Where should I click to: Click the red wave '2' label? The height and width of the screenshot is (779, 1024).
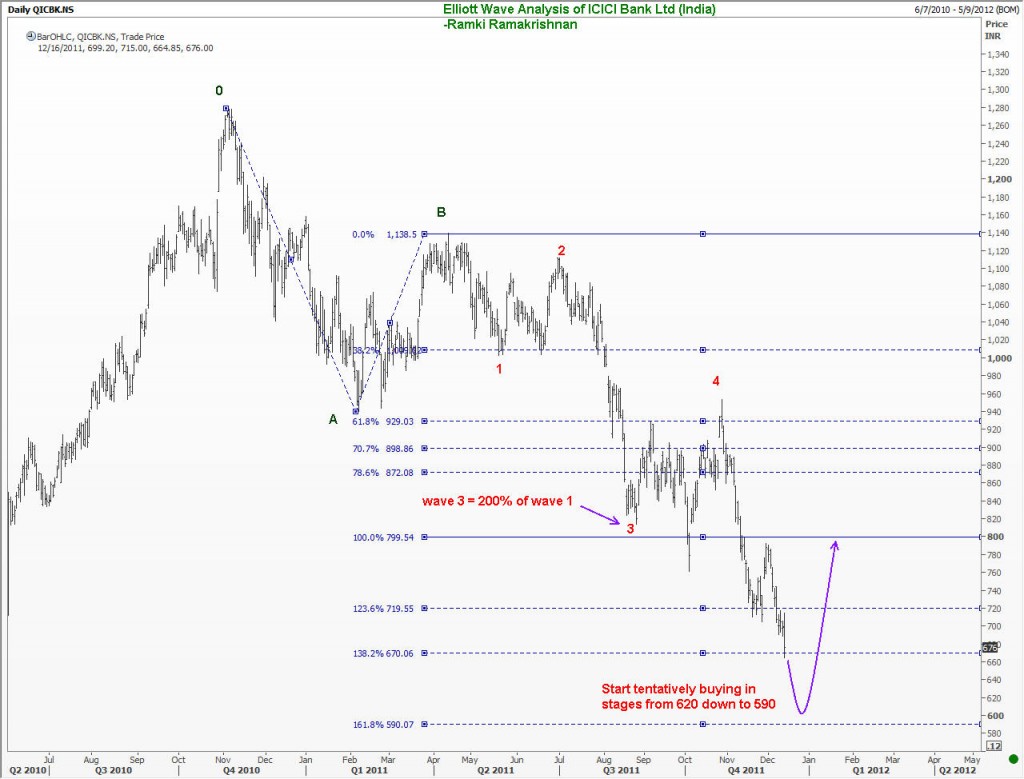(561, 250)
